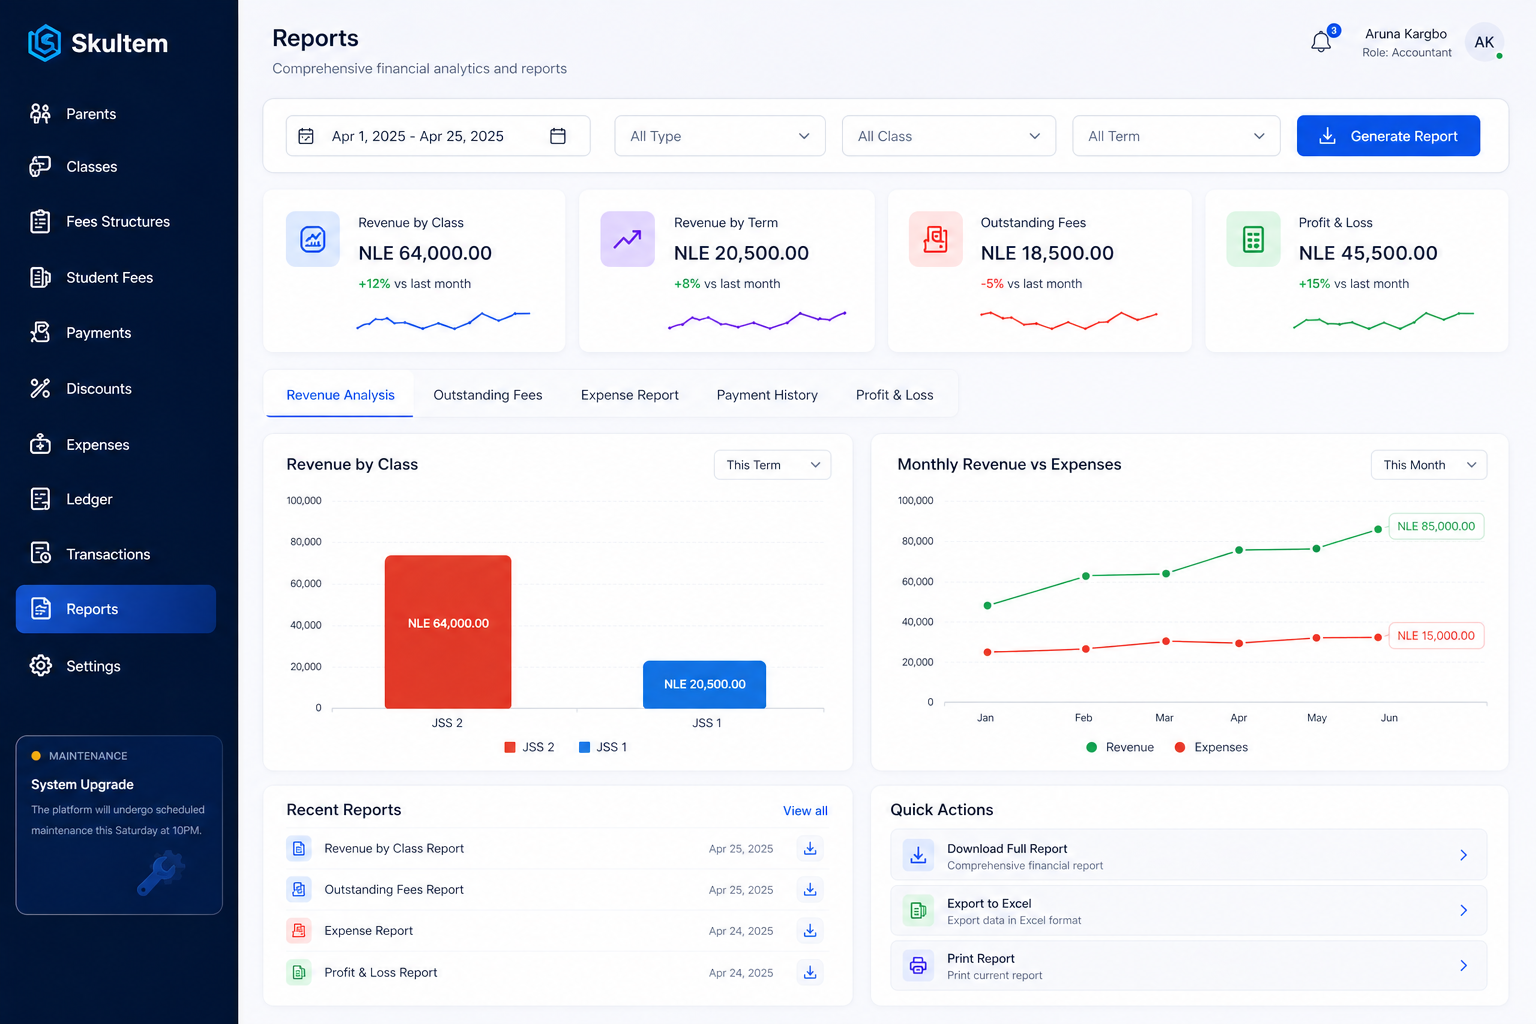The image size is (1536, 1024).
Task: Click the NLE 85,000.00 revenue label
Action: pos(1436,526)
